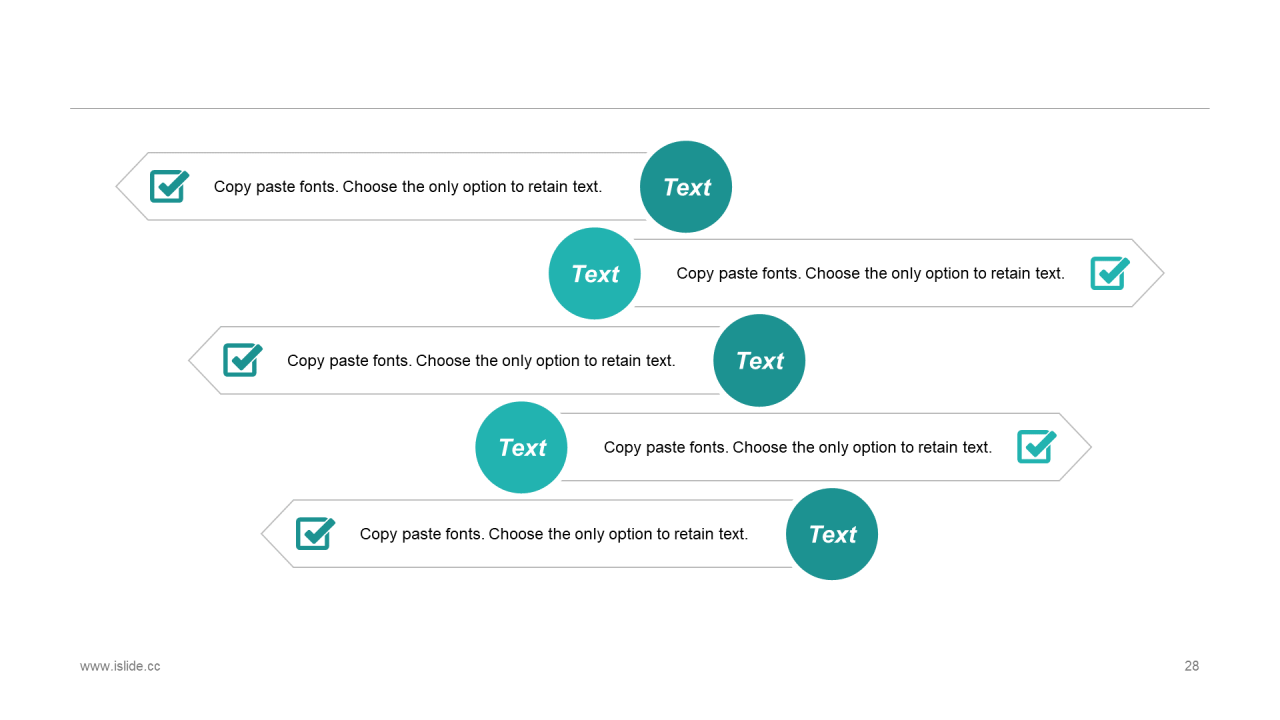Click the light teal Text circle in second row
1280x720 pixels.
594,273
